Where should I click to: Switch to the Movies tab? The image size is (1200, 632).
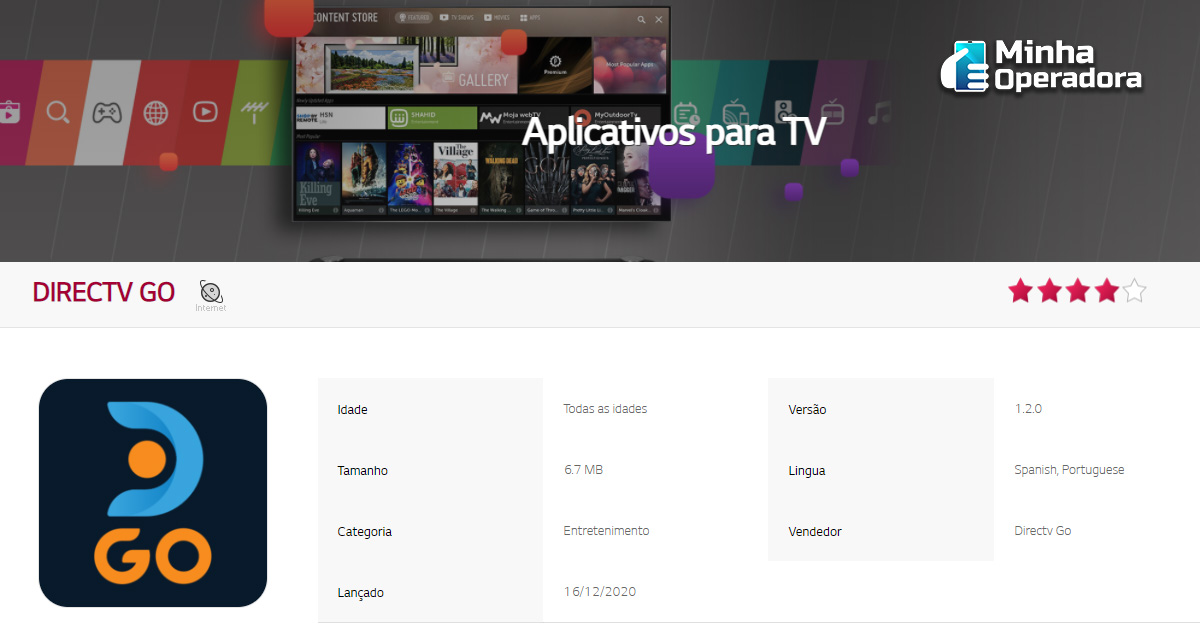pyautogui.click(x=496, y=18)
